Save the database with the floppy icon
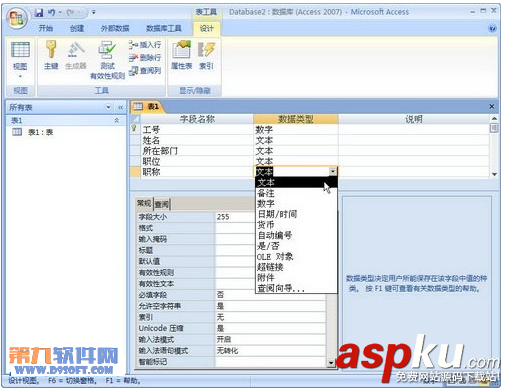Screen dimensions: 506x389 coord(39,13)
